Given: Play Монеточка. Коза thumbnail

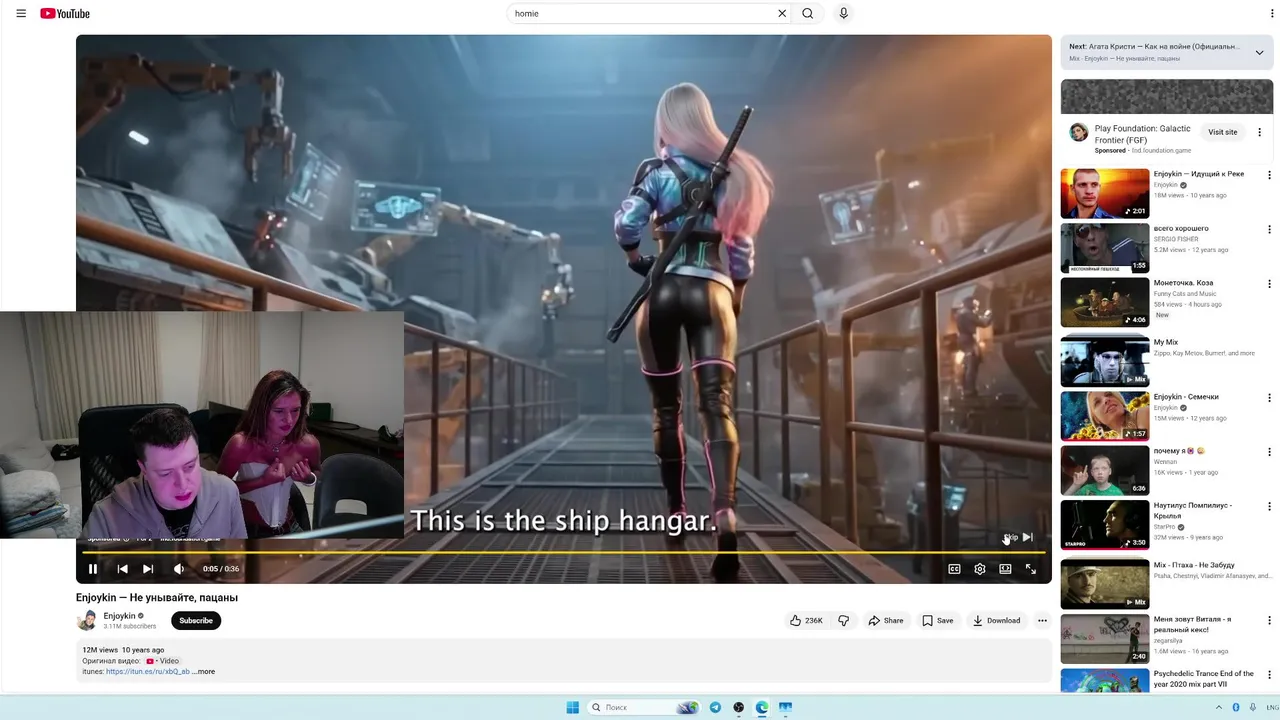Looking at the screenshot, I should (x=1105, y=302).
